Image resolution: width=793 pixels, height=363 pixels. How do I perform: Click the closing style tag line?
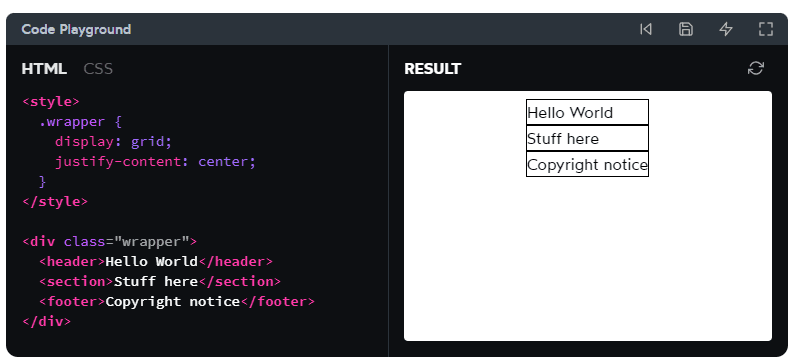pyautogui.click(x=55, y=202)
